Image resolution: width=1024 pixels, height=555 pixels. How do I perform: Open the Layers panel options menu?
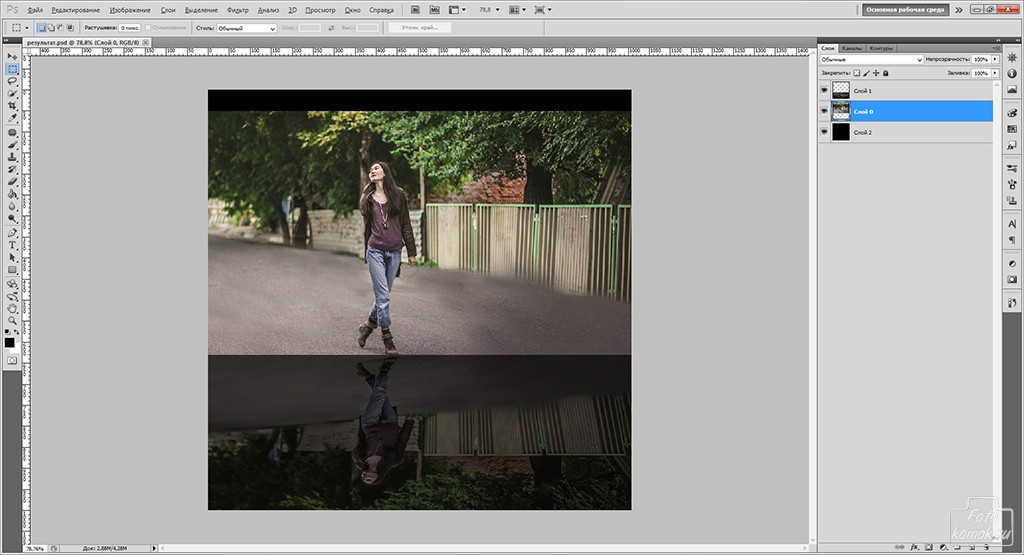[996, 48]
